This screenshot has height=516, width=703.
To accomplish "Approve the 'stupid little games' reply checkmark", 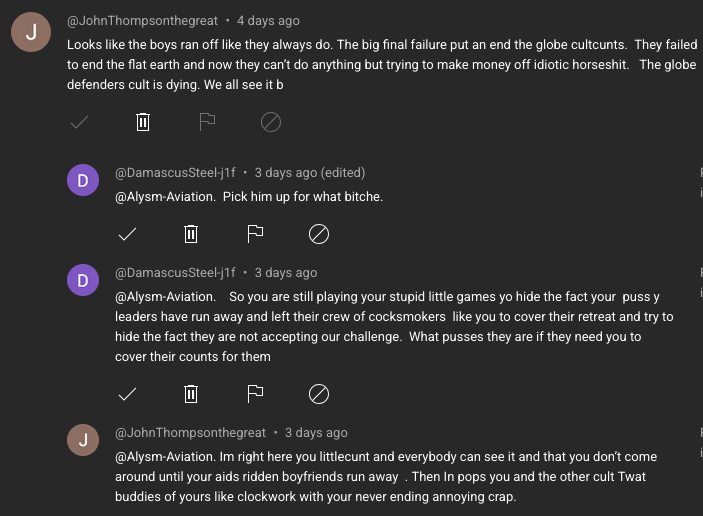I will click(127, 394).
